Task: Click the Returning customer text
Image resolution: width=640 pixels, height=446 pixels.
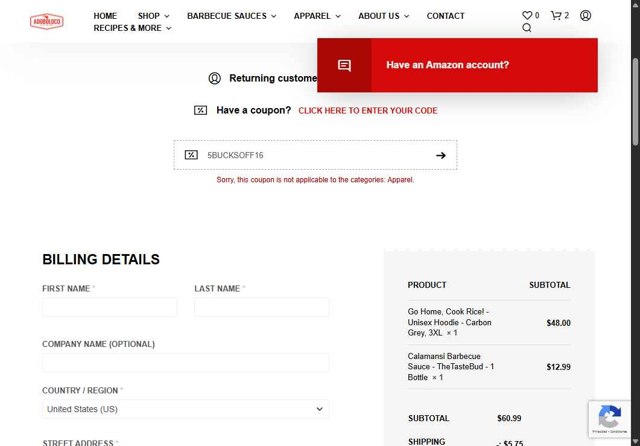Action: (x=273, y=78)
